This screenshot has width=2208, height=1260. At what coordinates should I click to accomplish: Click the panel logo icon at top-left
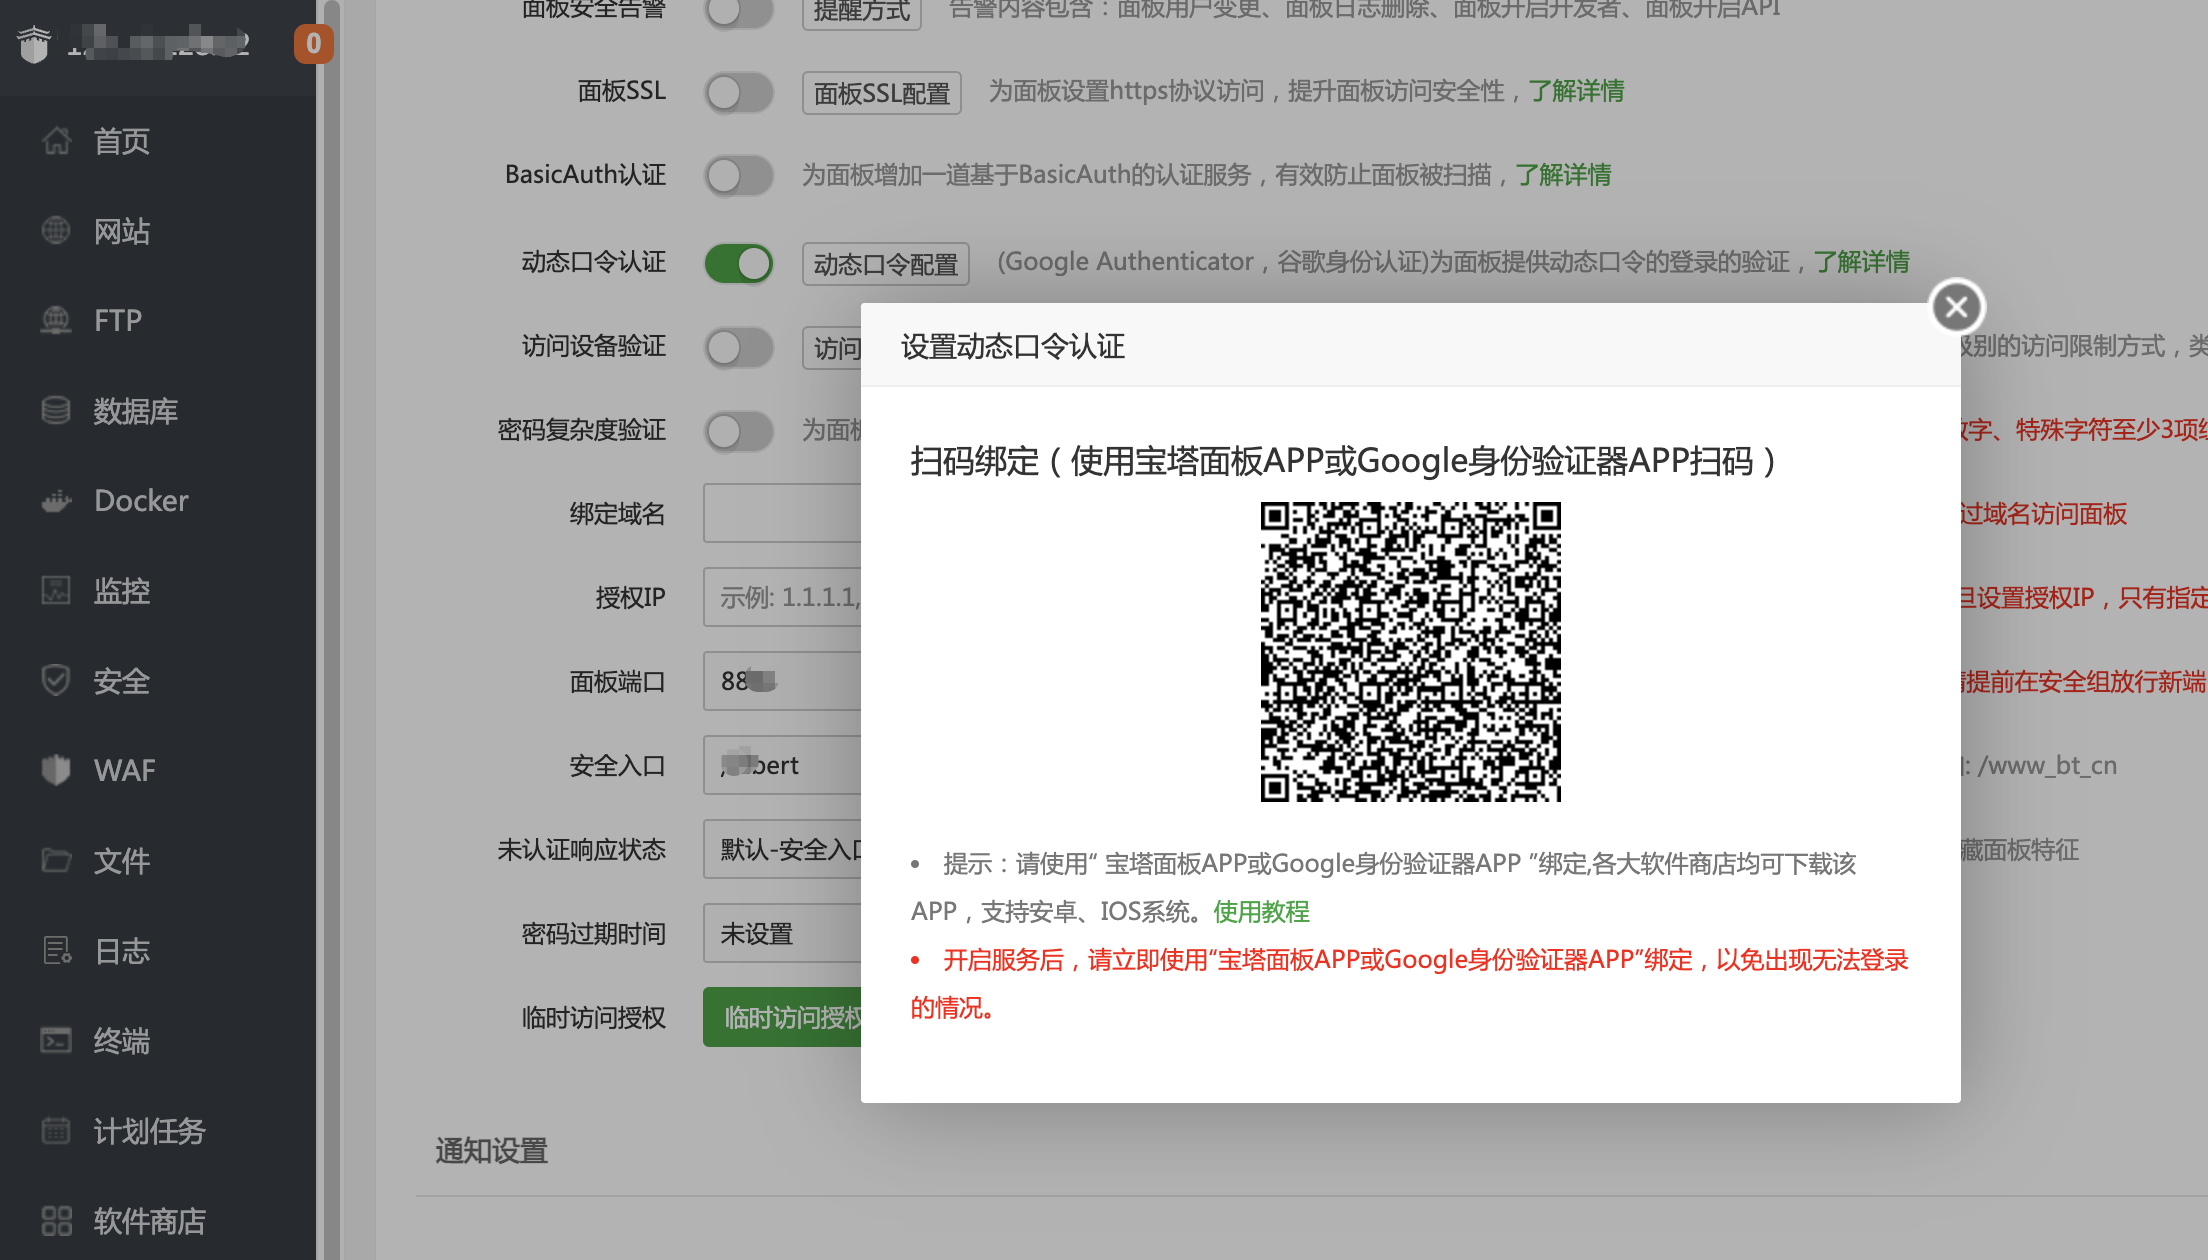(34, 44)
